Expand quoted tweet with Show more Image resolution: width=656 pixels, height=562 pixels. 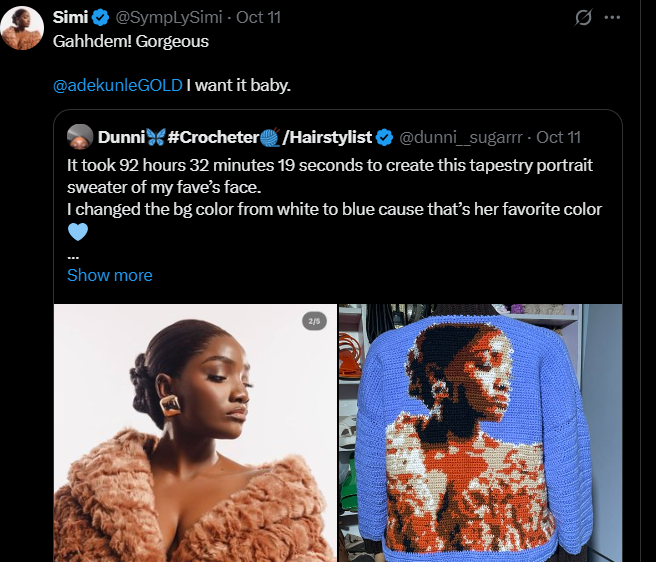[110, 275]
